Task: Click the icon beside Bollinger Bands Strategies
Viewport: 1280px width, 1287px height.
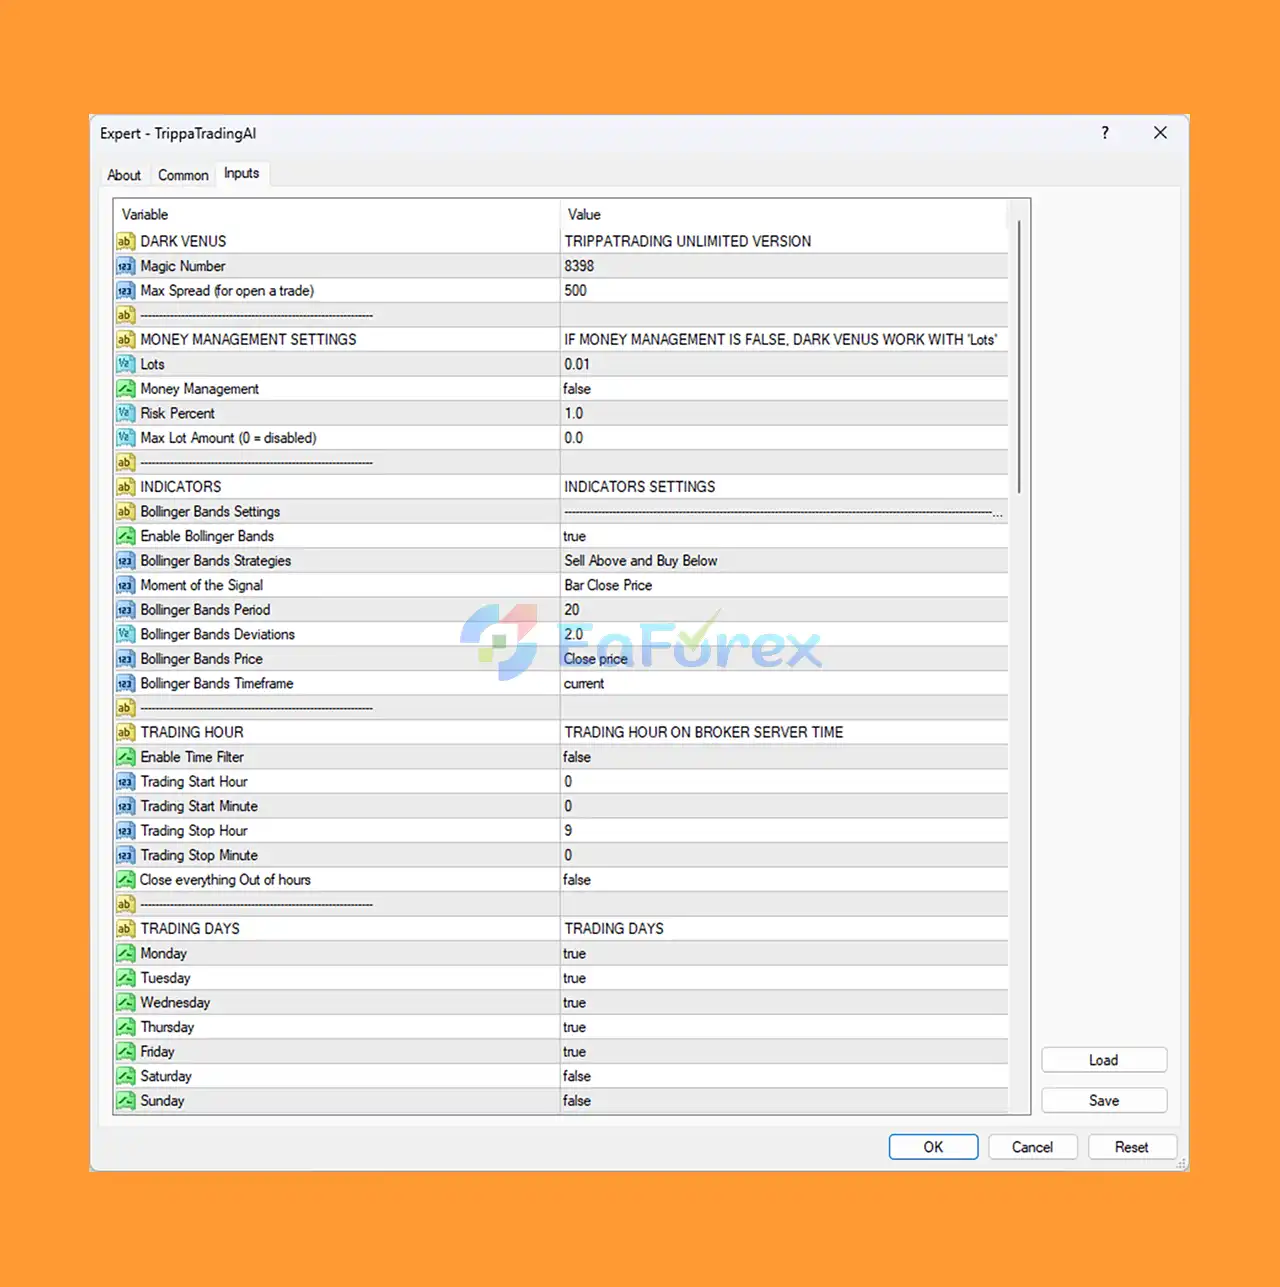Action: pyautogui.click(x=125, y=560)
